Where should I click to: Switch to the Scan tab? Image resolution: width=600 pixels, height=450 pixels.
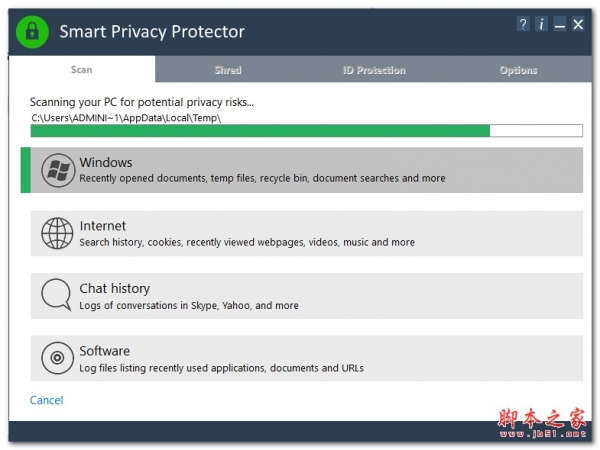(82, 70)
